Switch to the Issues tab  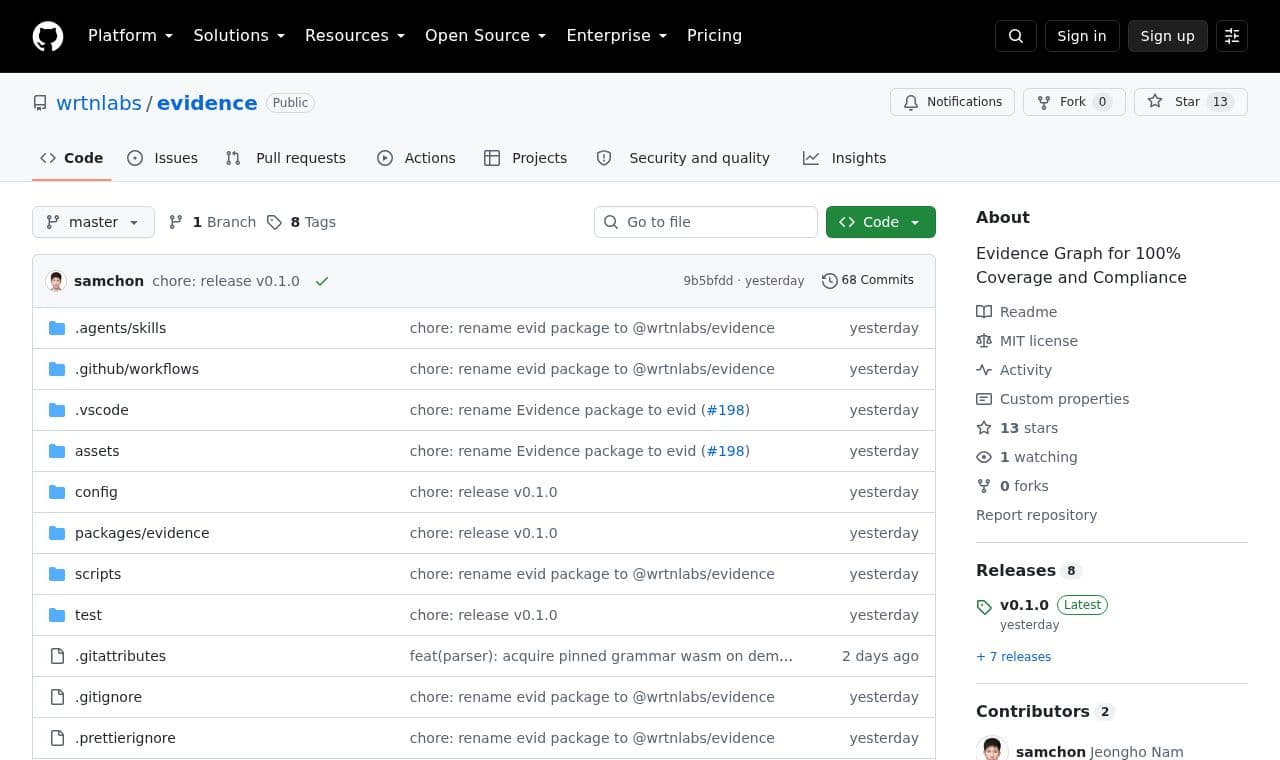tap(163, 158)
